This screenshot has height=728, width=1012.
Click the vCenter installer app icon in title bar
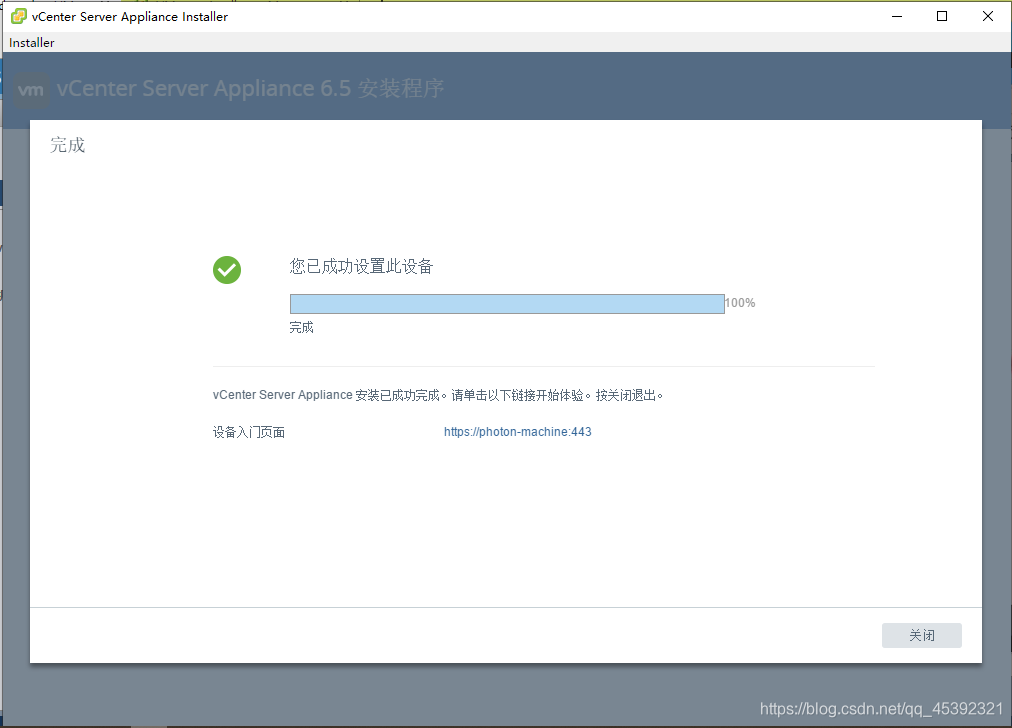(19, 16)
